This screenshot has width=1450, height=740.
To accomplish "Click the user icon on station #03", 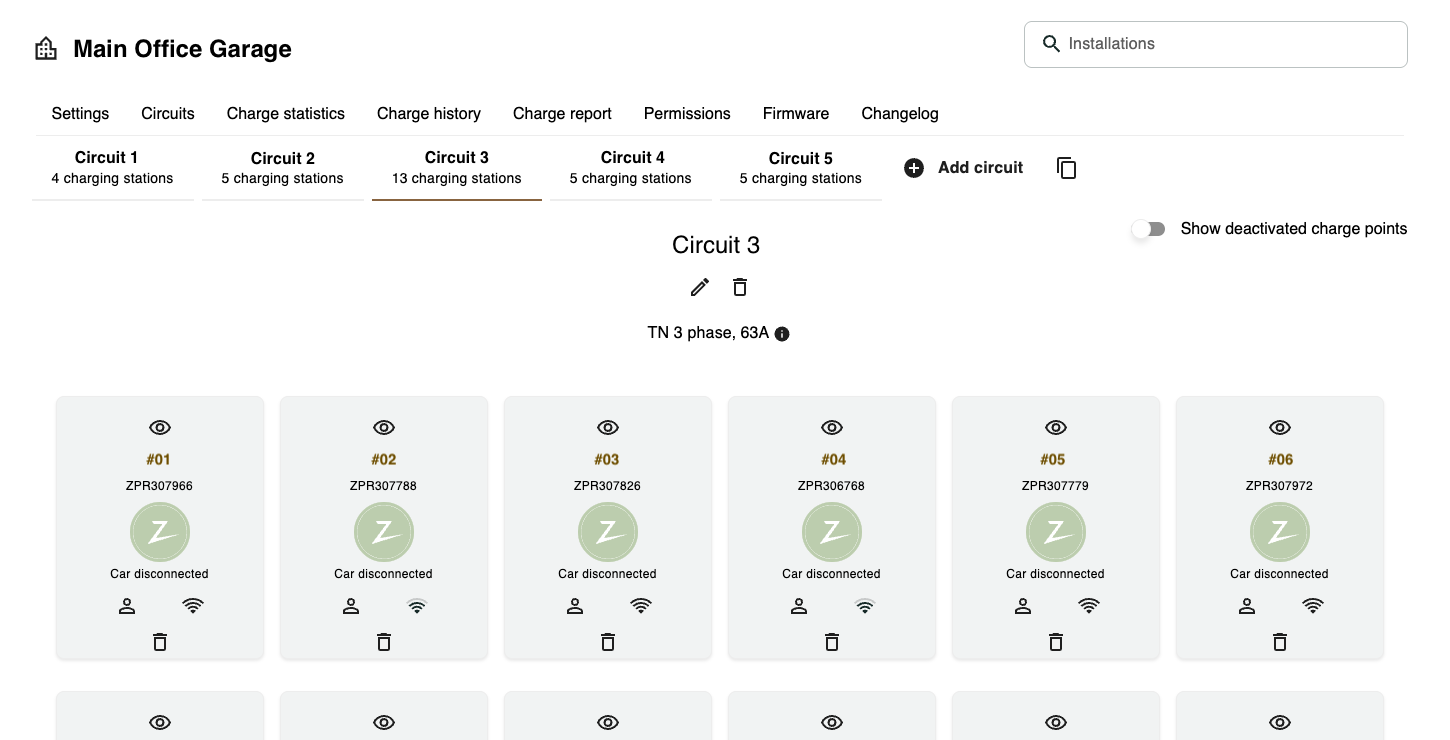I will click(575, 606).
